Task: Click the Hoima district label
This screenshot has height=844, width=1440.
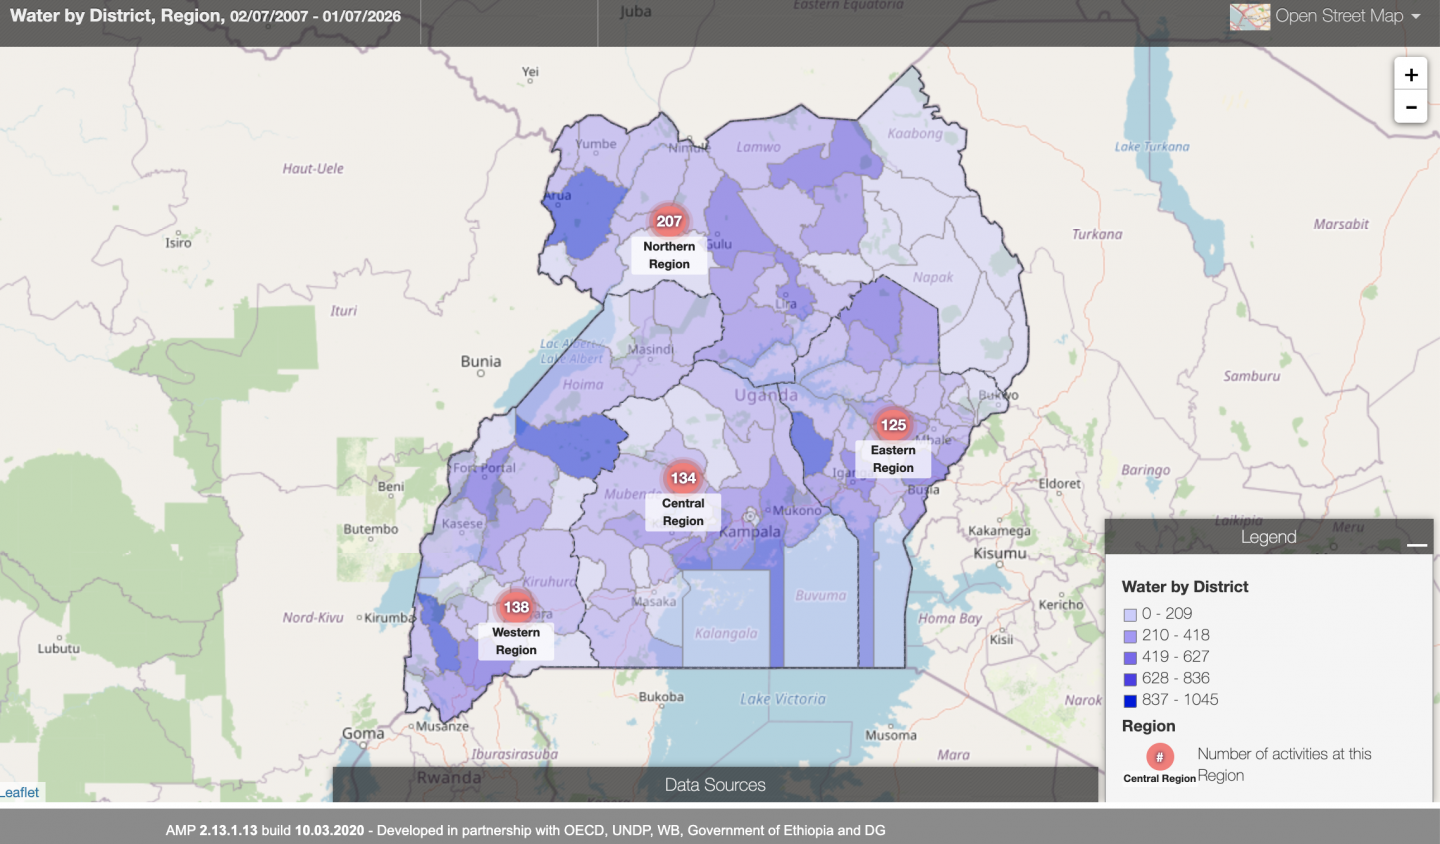Action: click(x=583, y=384)
